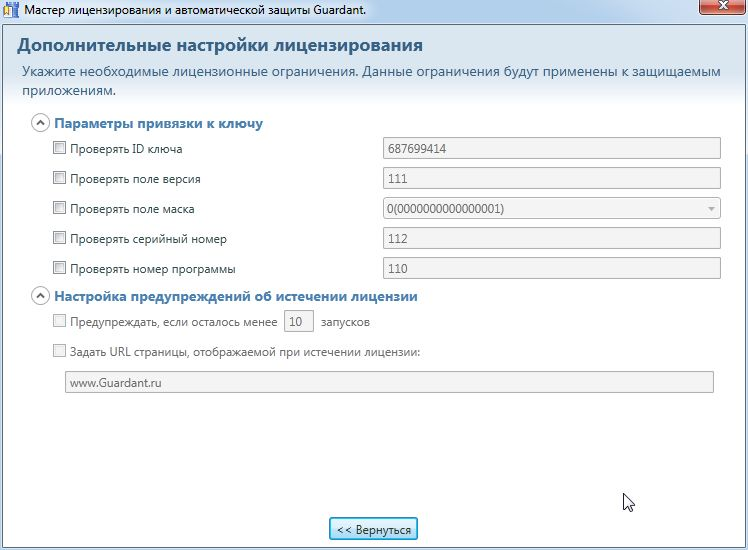This screenshot has height=550, width=748.
Task: Enable 'Проверять ID ключа' checkbox
Action: point(59,149)
